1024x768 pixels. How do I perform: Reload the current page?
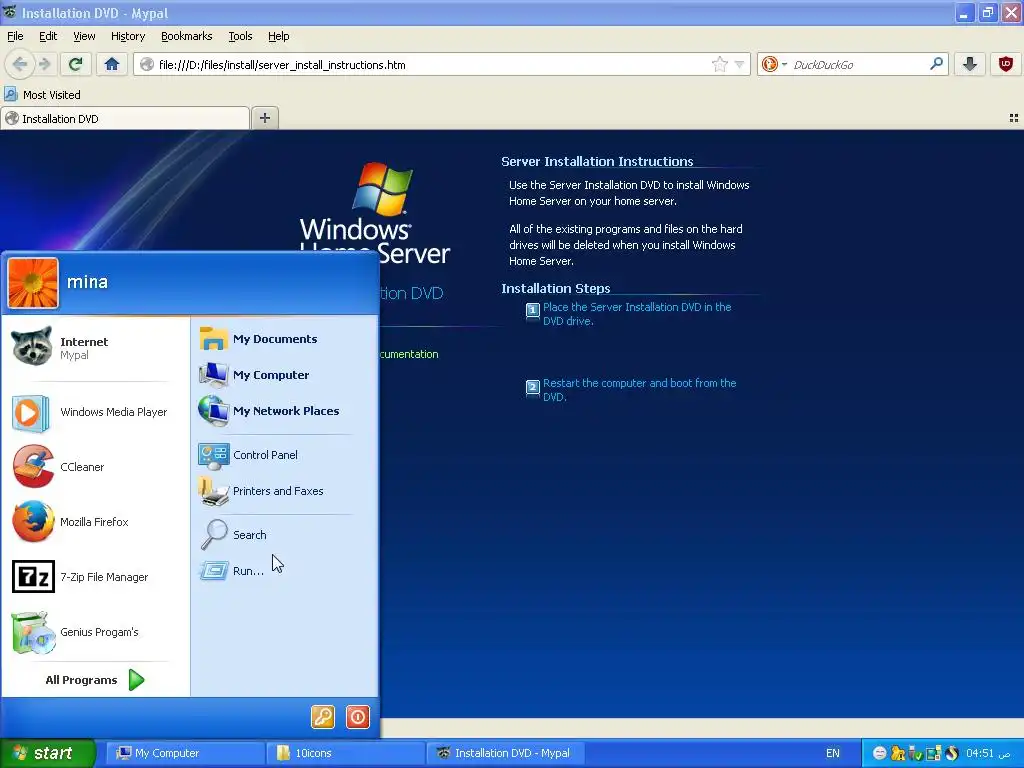(x=76, y=64)
